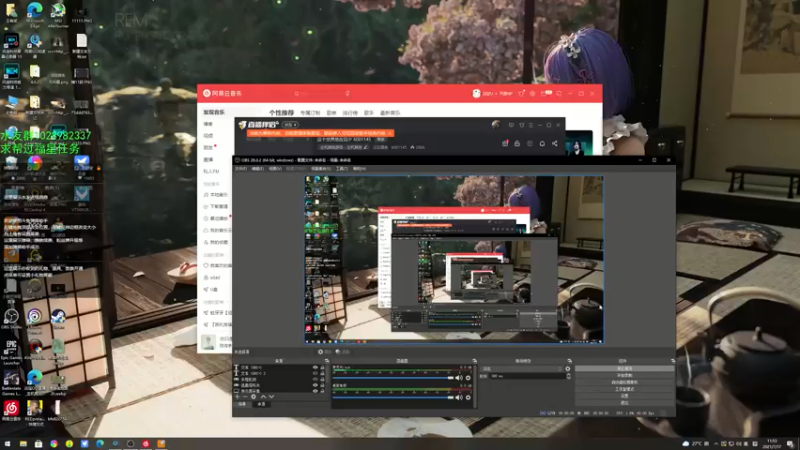The width and height of the screenshot is (800, 450).
Task: Lock the display capture source with monitor icon
Action: coord(322,391)
